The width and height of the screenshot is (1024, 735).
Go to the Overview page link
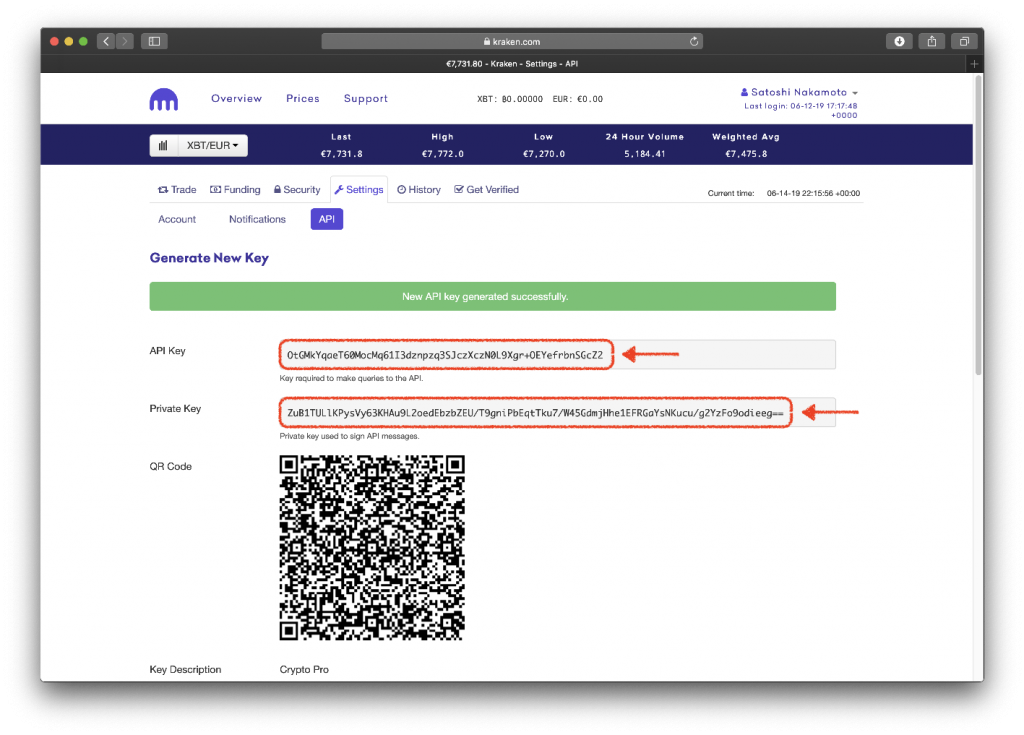(236, 98)
